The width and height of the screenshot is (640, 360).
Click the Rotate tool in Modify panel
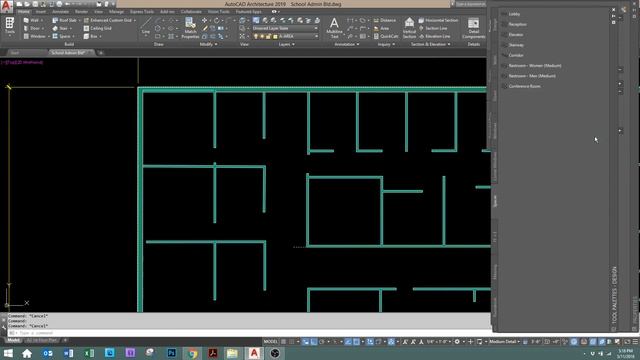(x=217, y=20)
